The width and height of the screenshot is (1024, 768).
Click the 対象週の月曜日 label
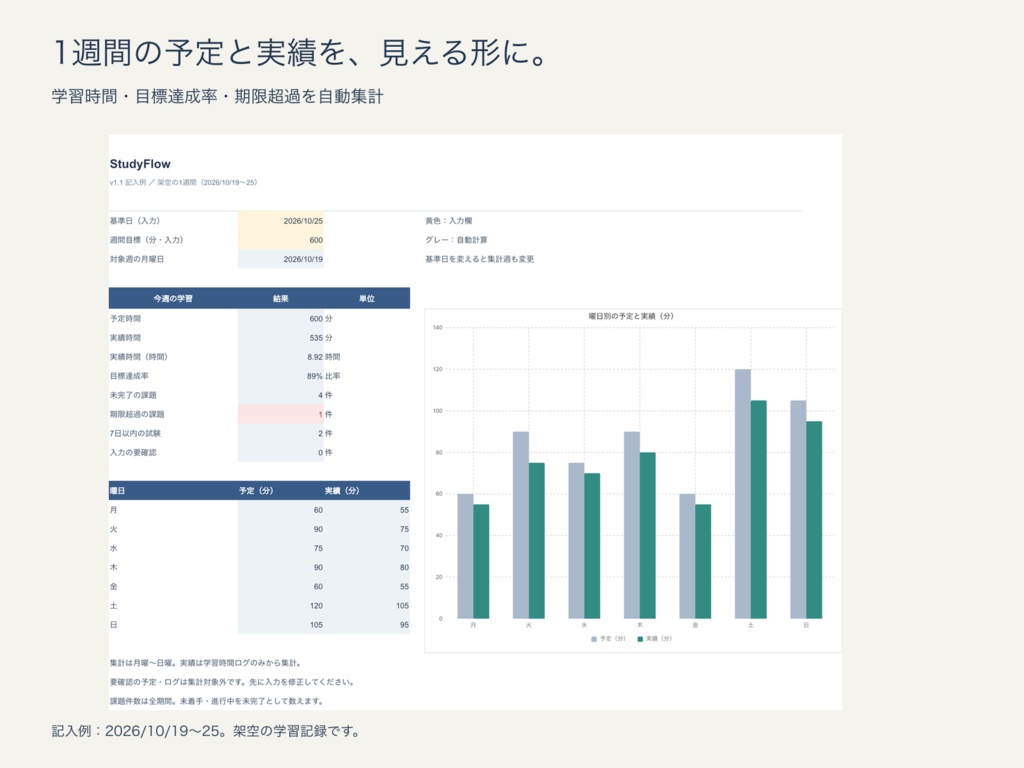coord(136,259)
